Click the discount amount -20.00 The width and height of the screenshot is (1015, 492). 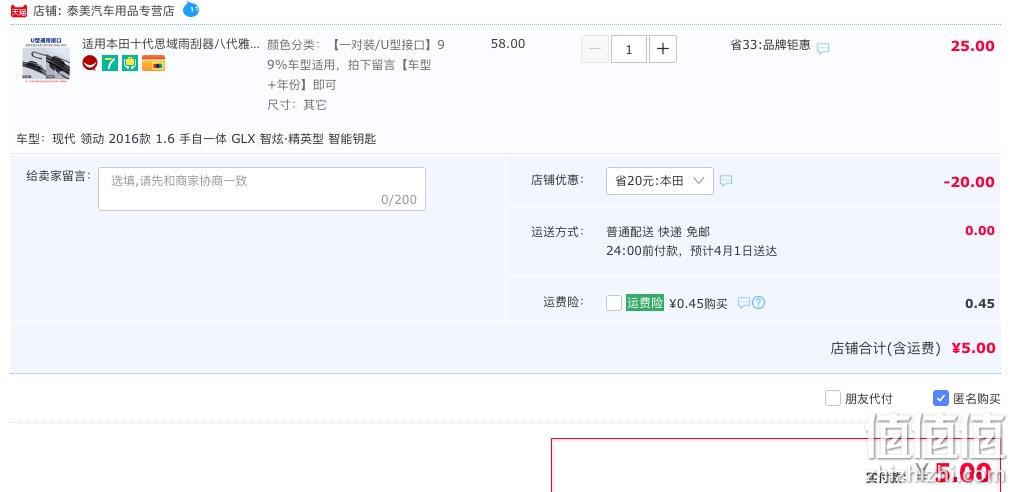click(x=969, y=183)
